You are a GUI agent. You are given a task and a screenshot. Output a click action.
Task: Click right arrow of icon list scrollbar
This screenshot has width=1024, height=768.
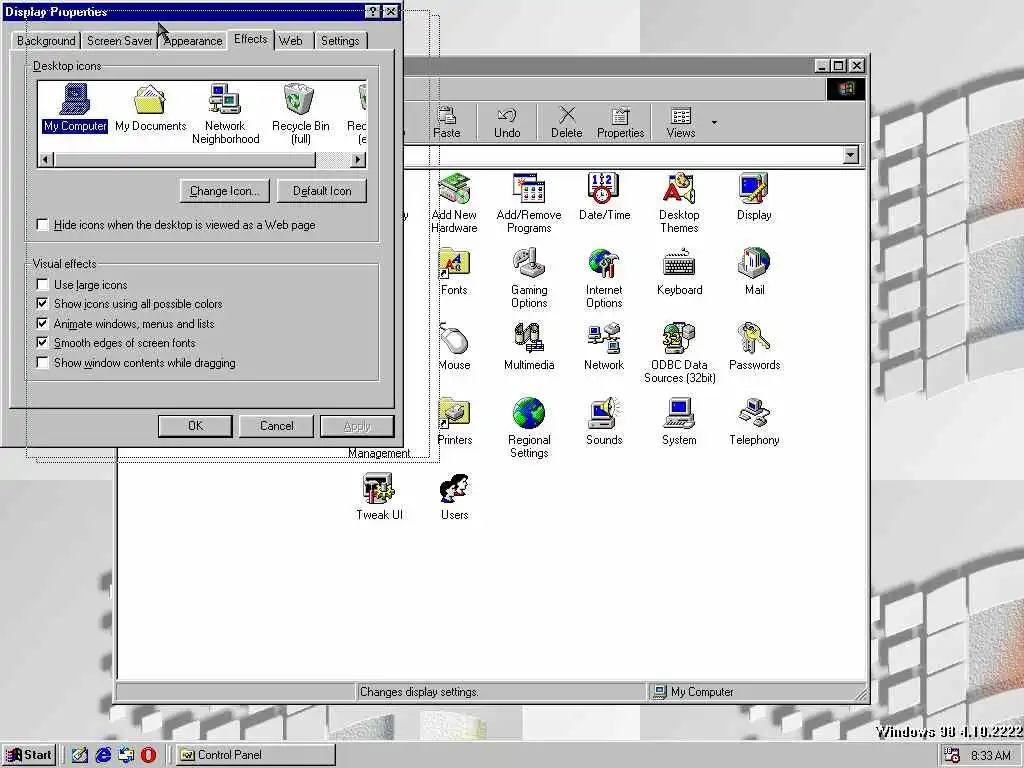coord(357,159)
